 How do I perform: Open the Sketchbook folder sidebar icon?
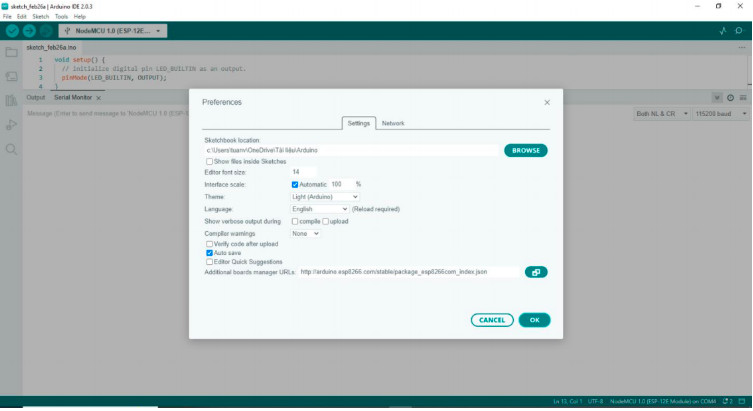tap(12, 52)
